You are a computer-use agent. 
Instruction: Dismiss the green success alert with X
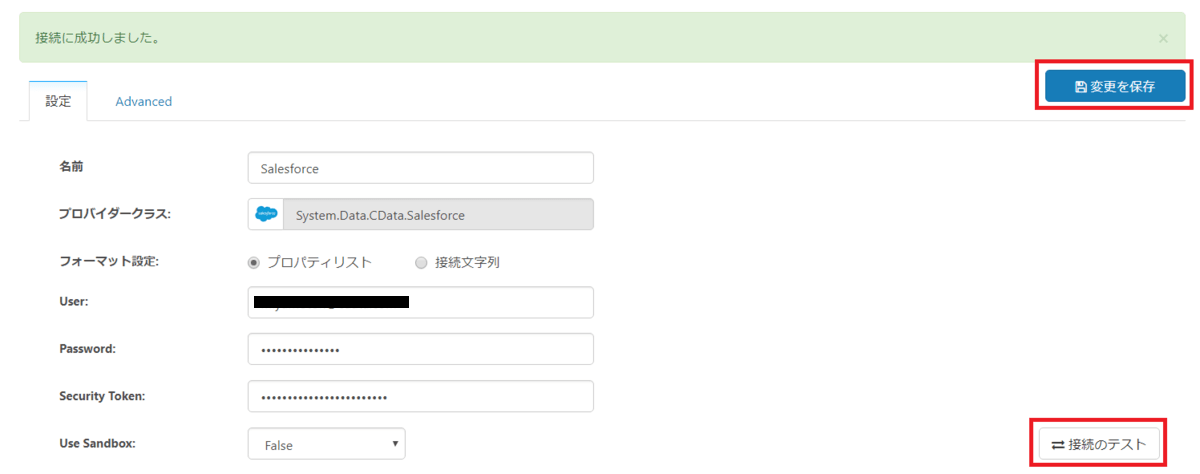point(1163,38)
